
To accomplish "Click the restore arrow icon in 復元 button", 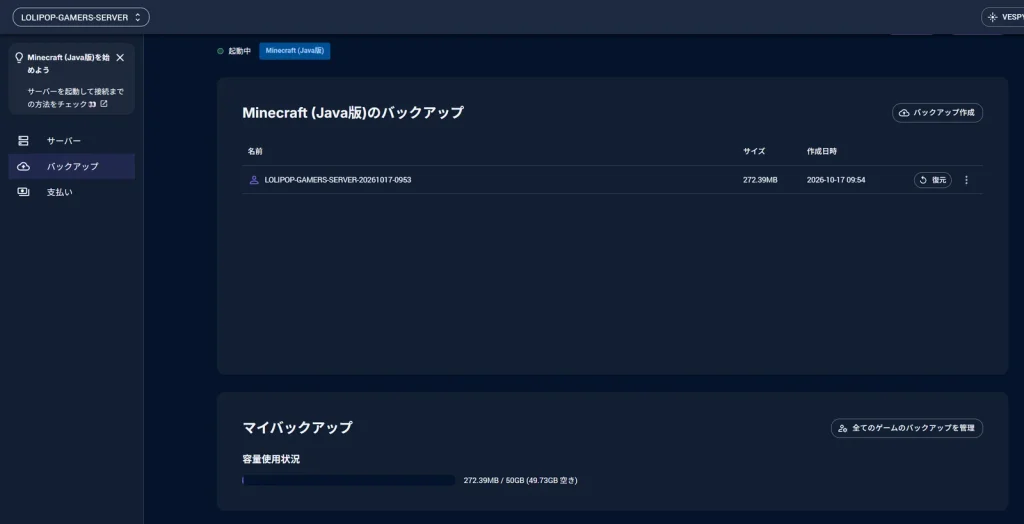I will coord(923,180).
